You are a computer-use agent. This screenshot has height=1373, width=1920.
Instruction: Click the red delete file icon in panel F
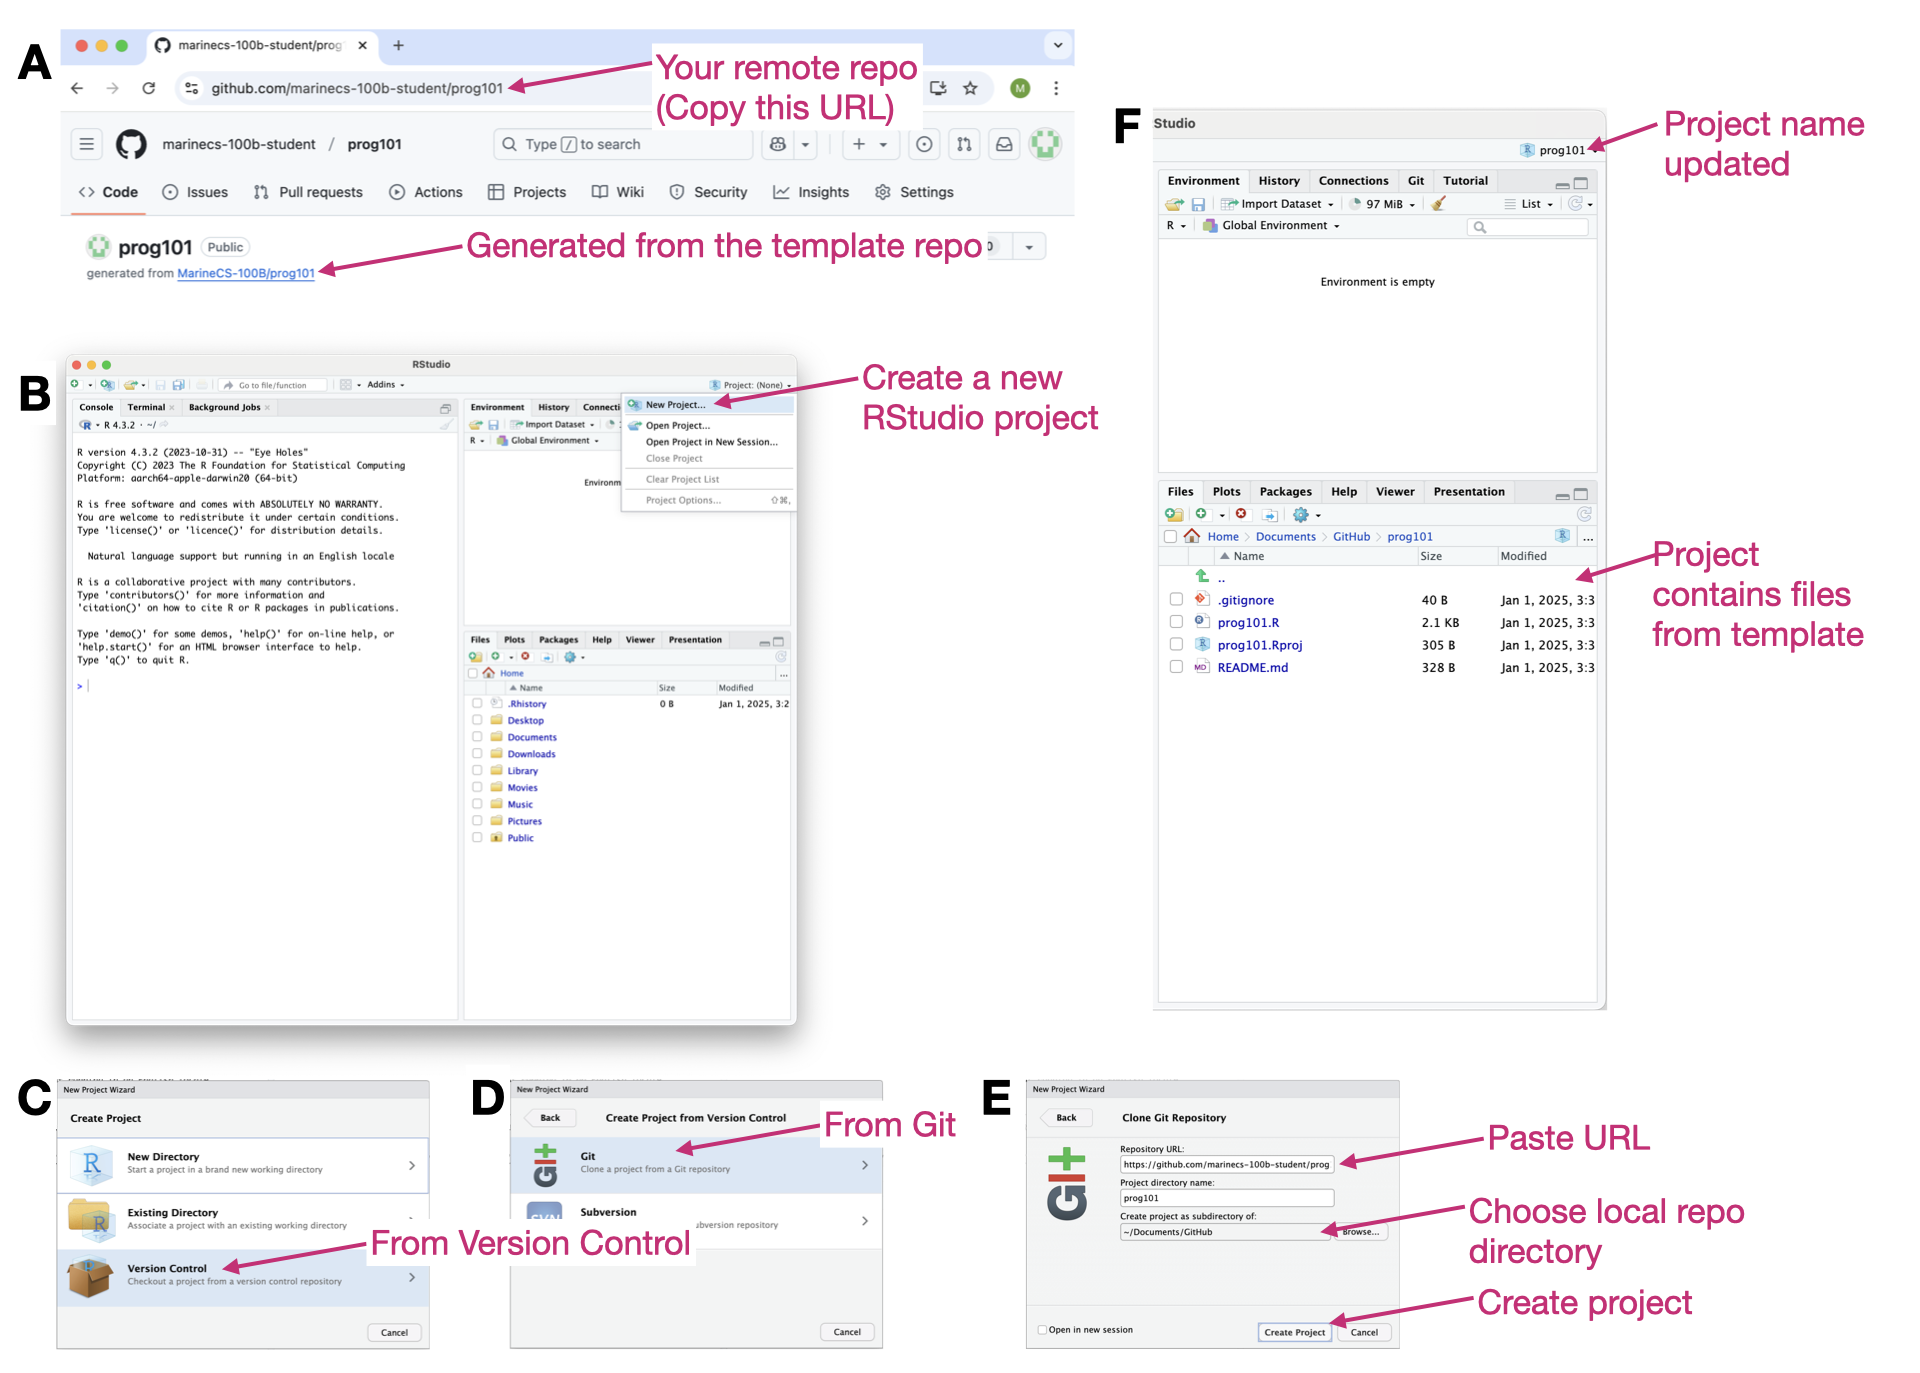[x=1241, y=514]
